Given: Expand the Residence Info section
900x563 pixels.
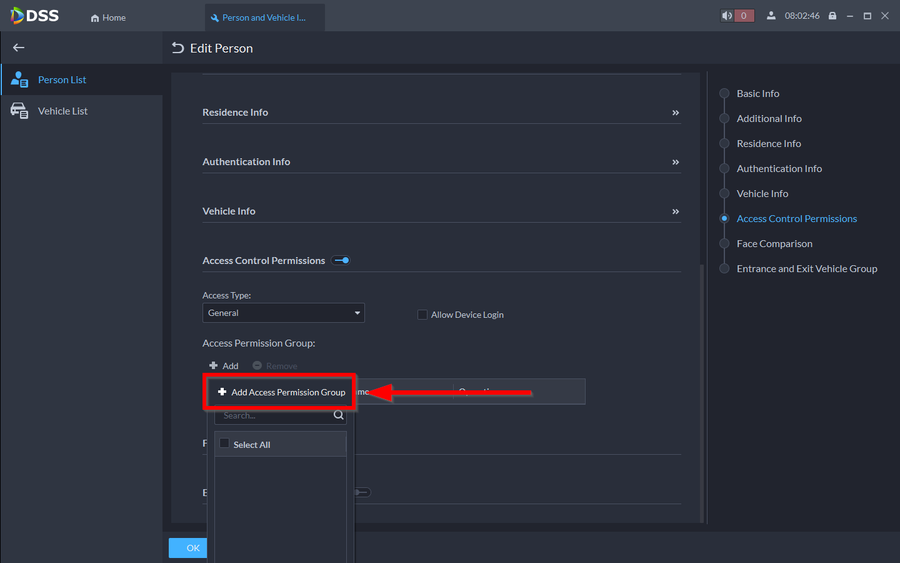Looking at the screenshot, I should (x=676, y=113).
